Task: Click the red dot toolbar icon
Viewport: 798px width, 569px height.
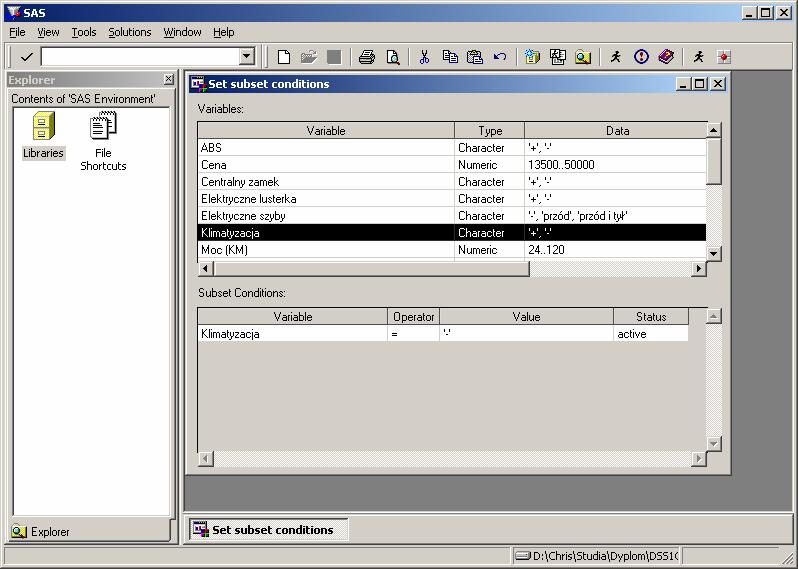Action: click(x=724, y=57)
